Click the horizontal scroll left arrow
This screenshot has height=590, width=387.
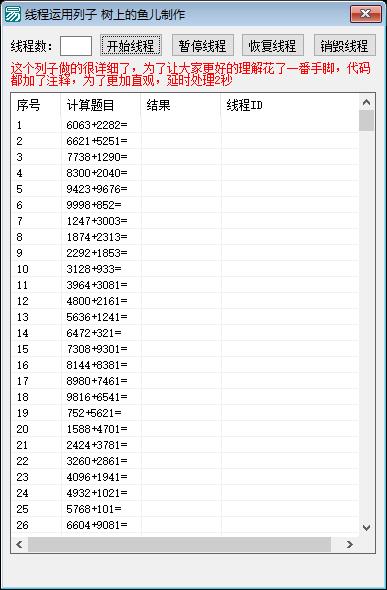pyautogui.click(x=20, y=544)
